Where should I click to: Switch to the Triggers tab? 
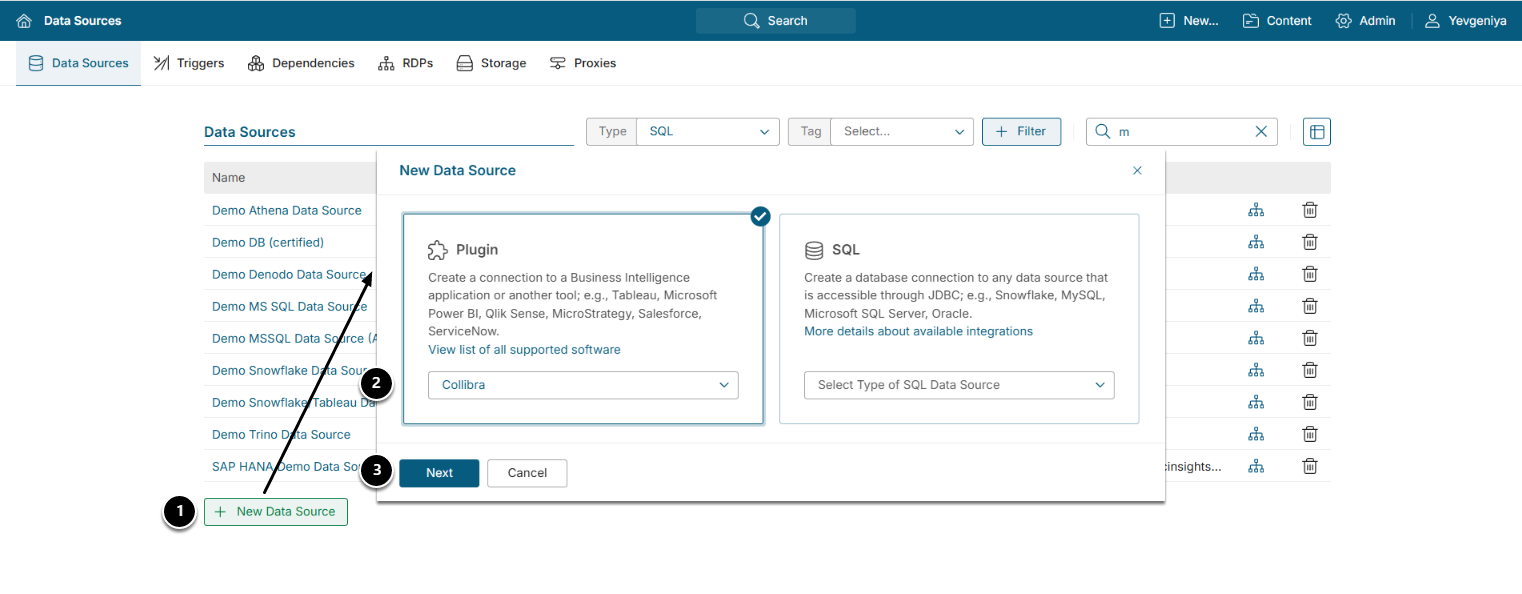[189, 63]
